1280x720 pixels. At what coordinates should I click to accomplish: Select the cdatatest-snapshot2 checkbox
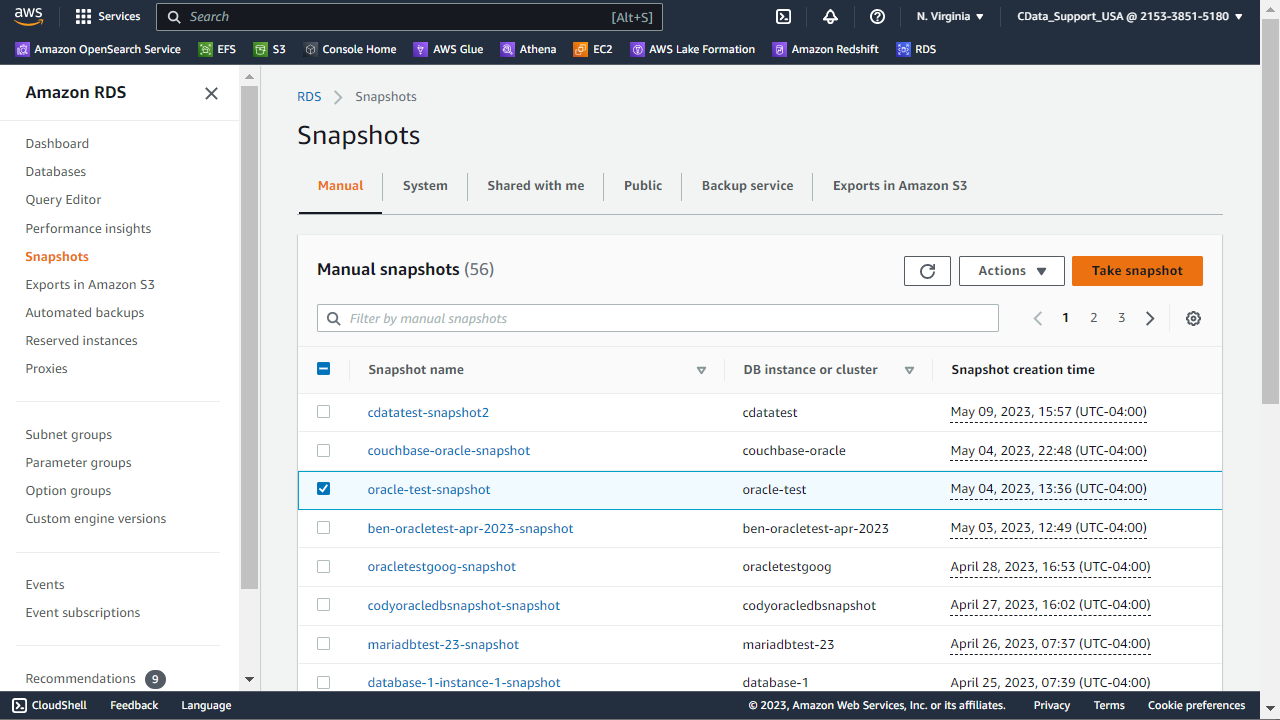point(323,411)
